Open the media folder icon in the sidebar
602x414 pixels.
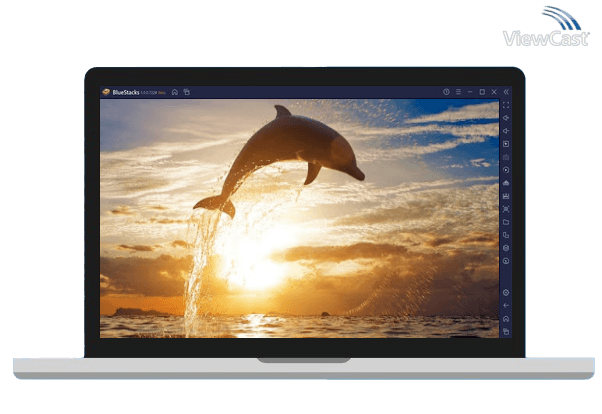coord(506,222)
